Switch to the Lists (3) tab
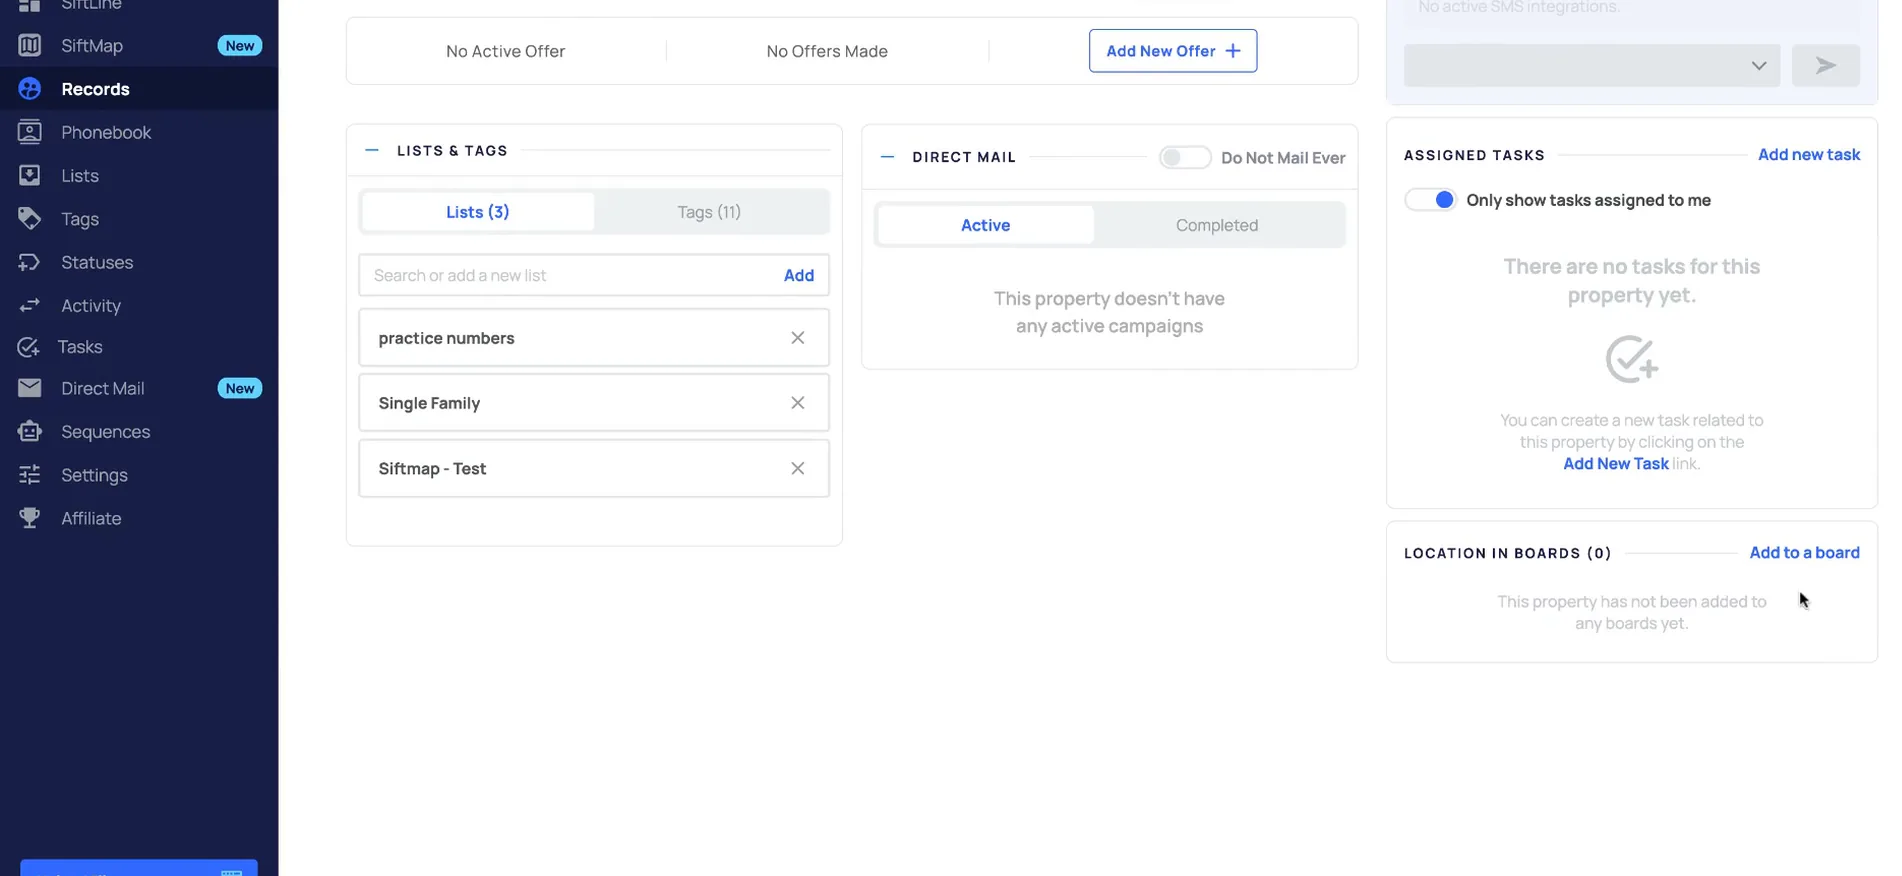 click(x=478, y=212)
